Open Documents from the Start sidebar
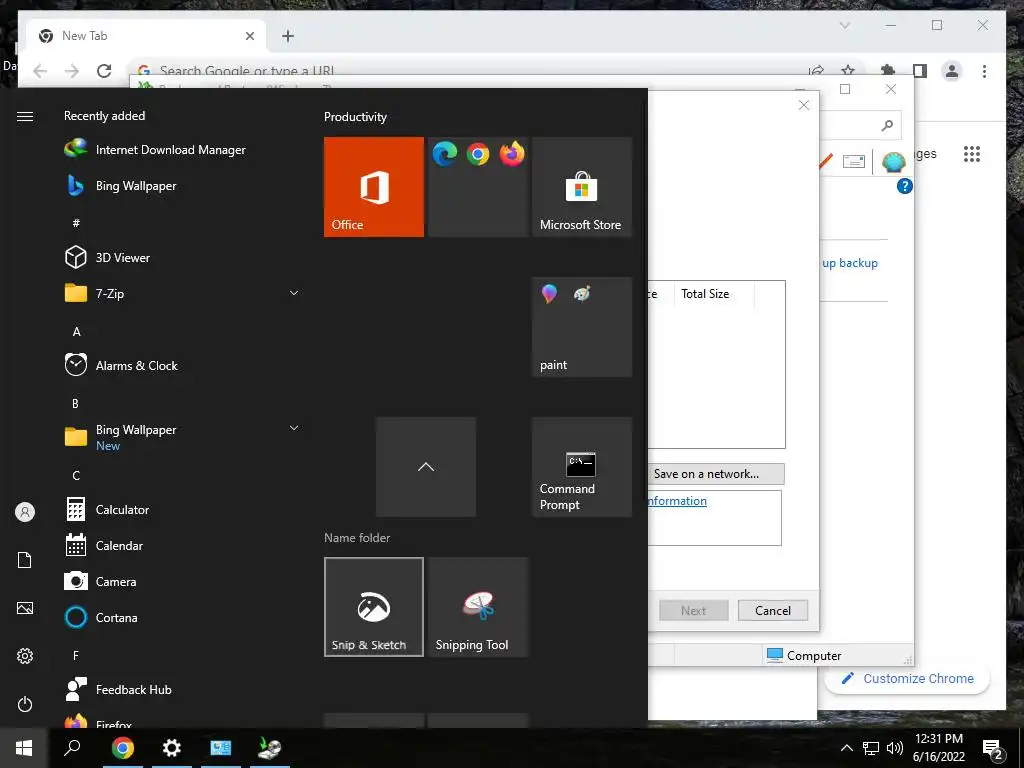The height and width of the screenshot is (768, 1024). coord(25,560)
